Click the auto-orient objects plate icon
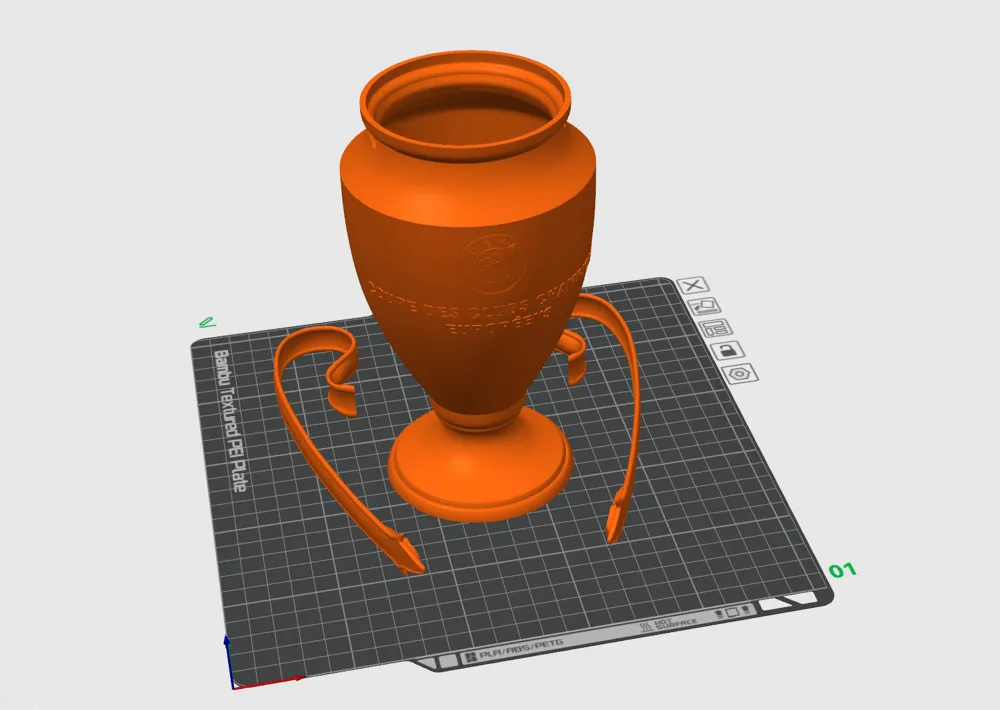 point(705,306)
